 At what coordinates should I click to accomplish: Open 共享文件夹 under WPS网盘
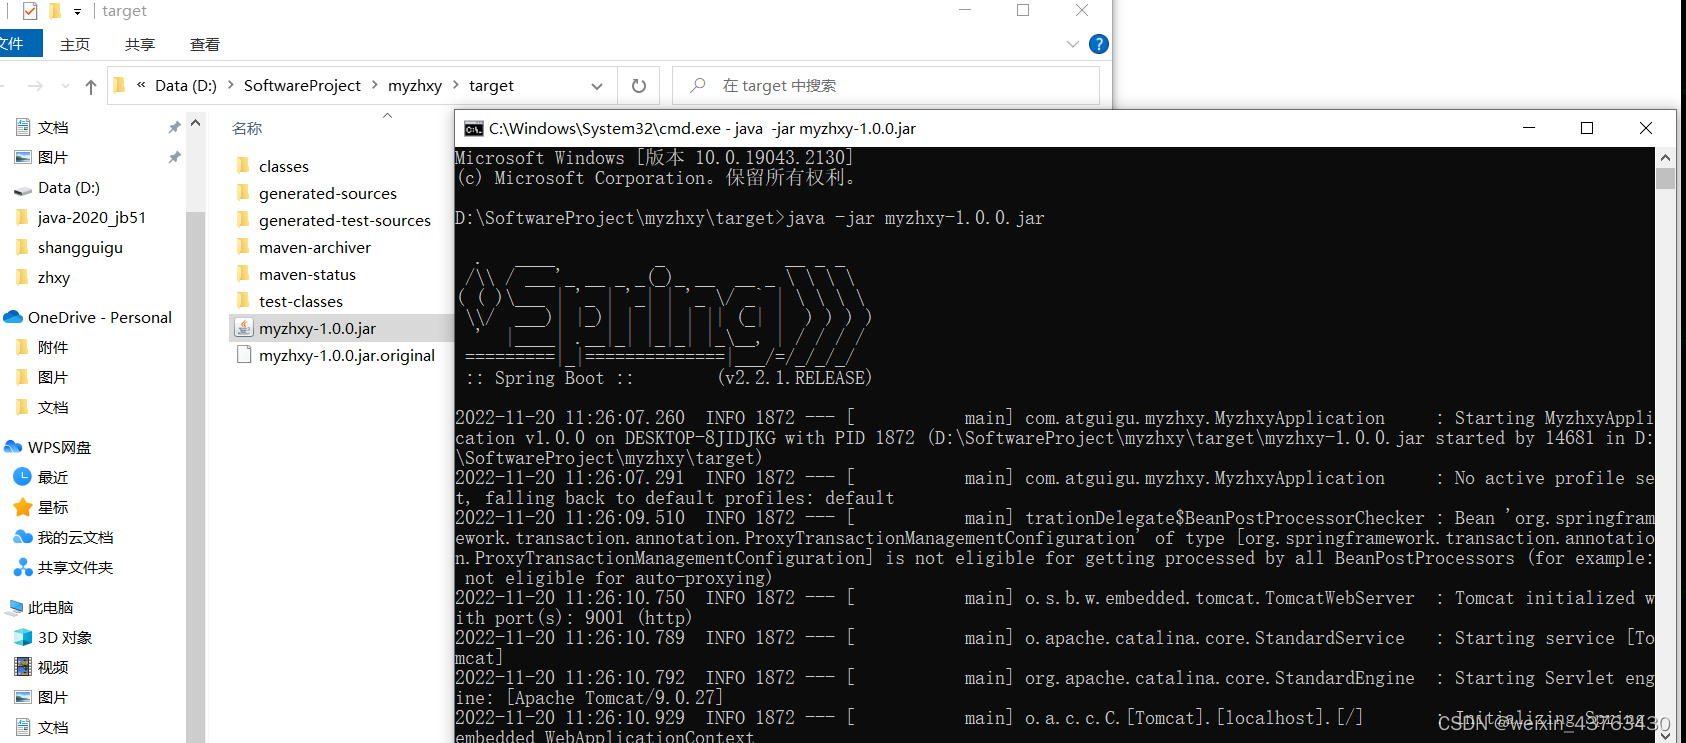pos(75,567)
